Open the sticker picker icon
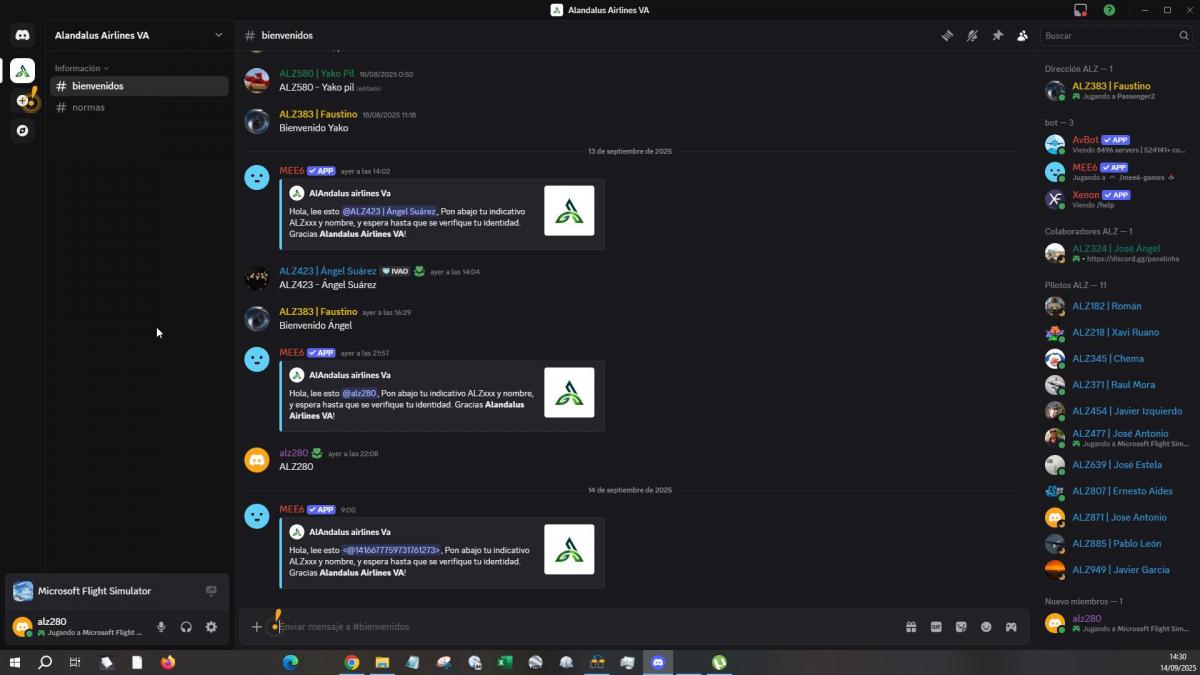 pos(961,627)
